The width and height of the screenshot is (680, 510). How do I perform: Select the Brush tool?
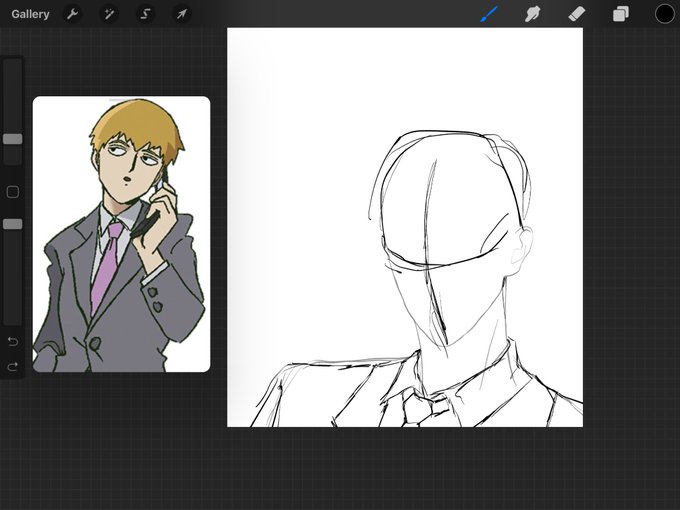click(490, 14)
